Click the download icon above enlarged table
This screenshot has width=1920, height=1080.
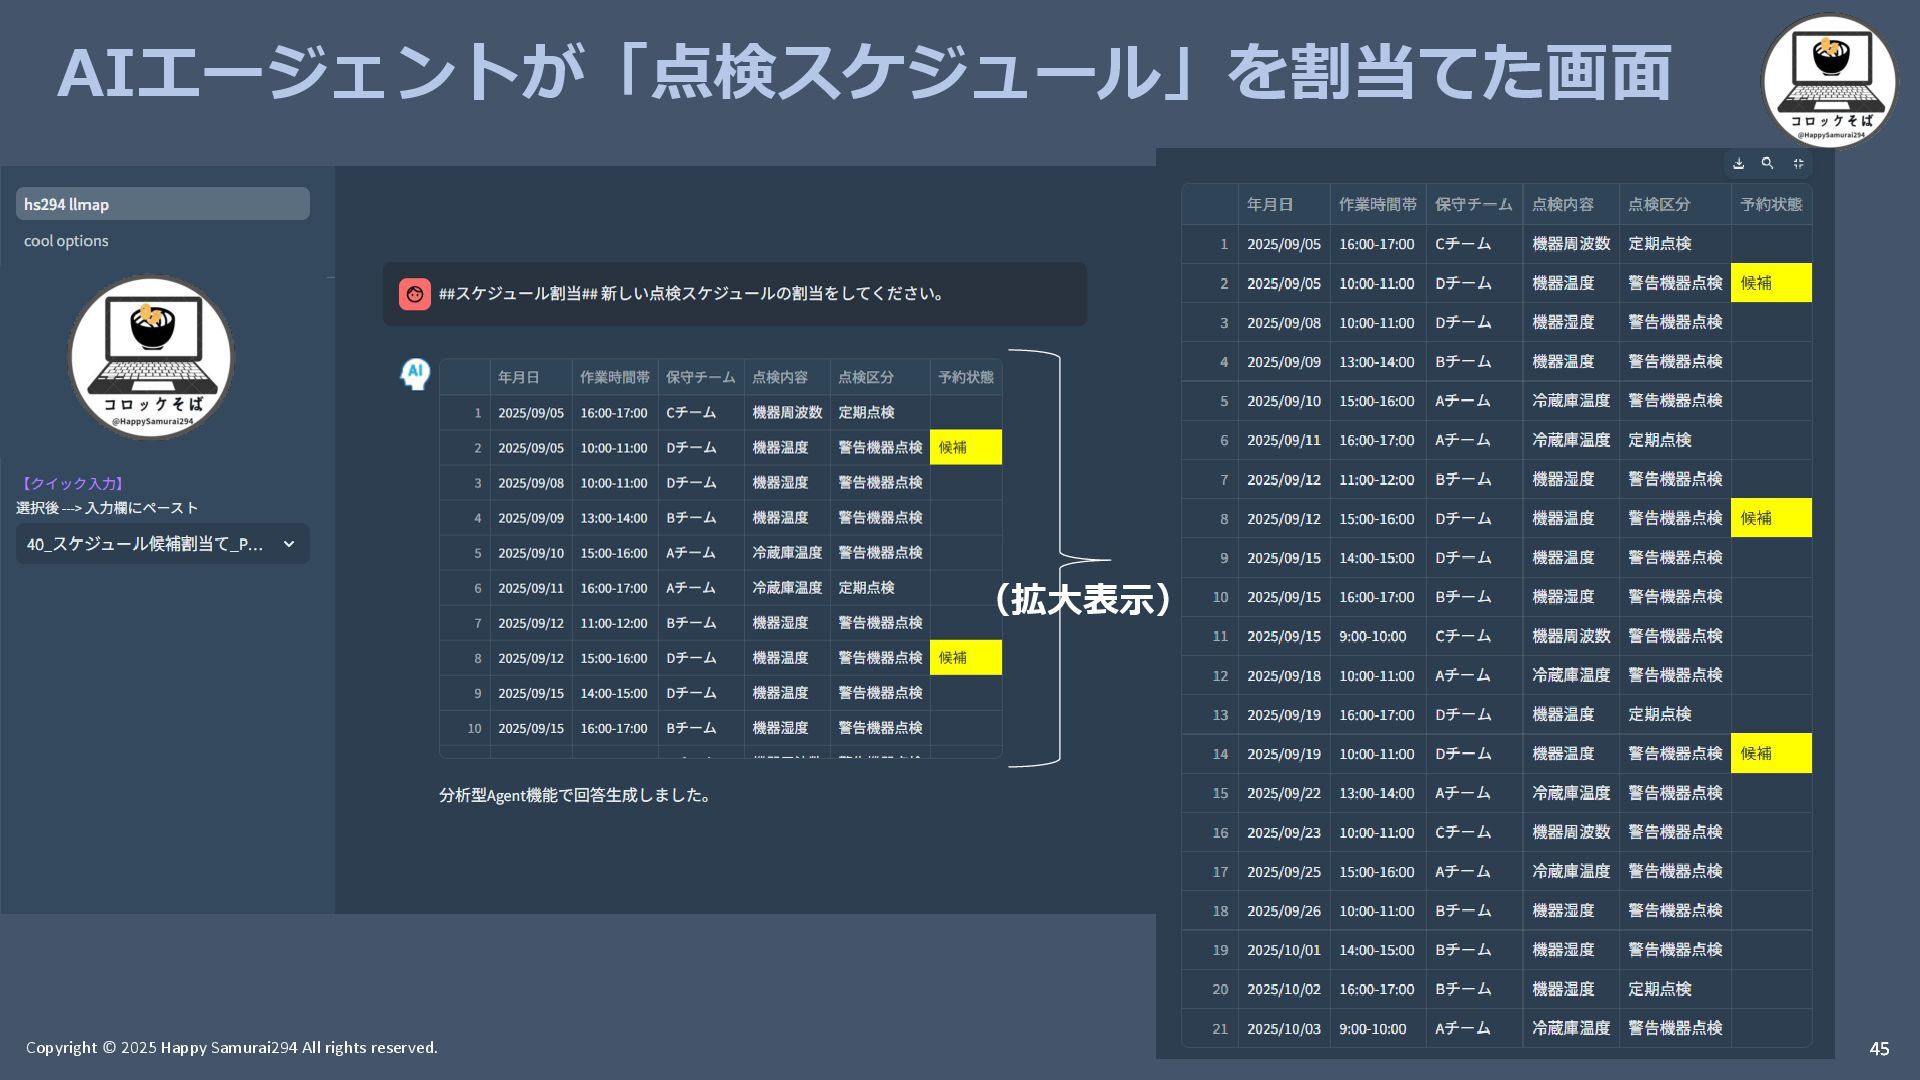tap(1739, 163)
